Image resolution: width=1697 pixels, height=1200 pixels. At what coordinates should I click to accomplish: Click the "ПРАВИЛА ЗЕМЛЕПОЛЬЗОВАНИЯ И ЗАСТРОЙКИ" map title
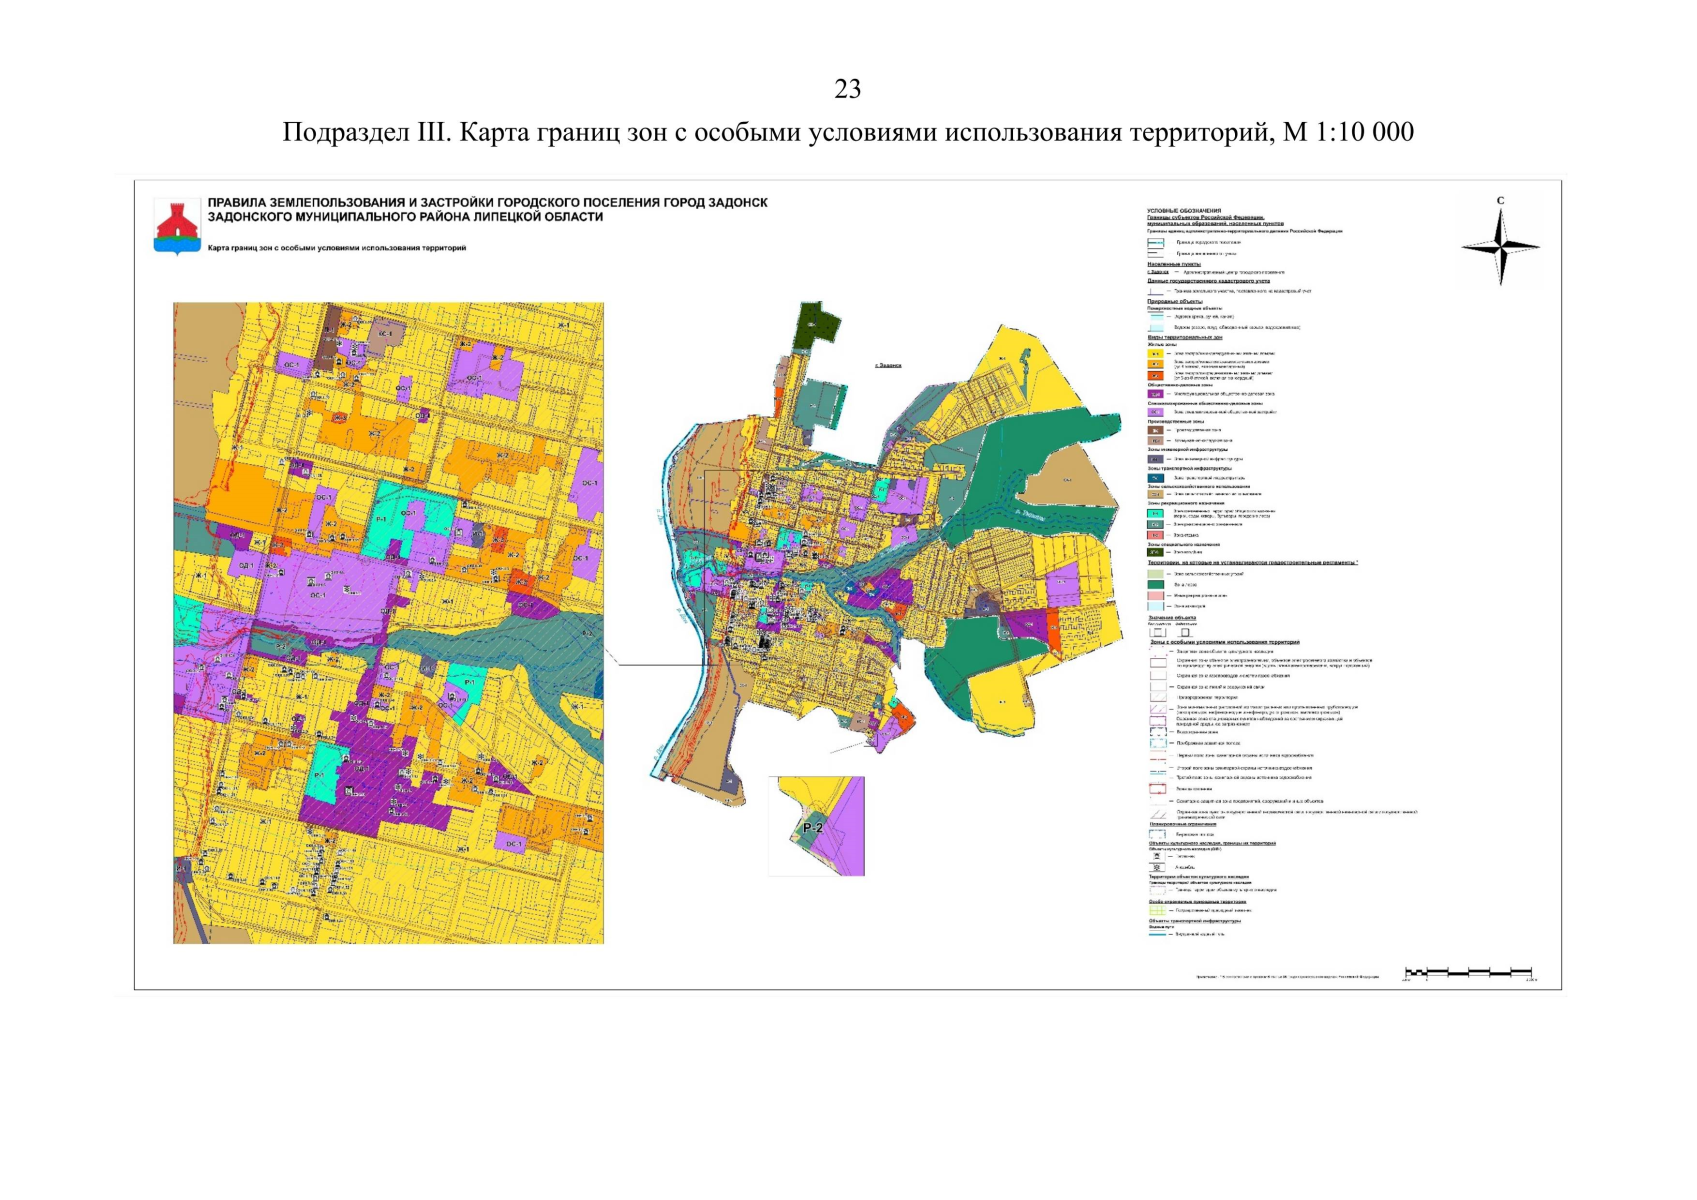pos(487,203)
